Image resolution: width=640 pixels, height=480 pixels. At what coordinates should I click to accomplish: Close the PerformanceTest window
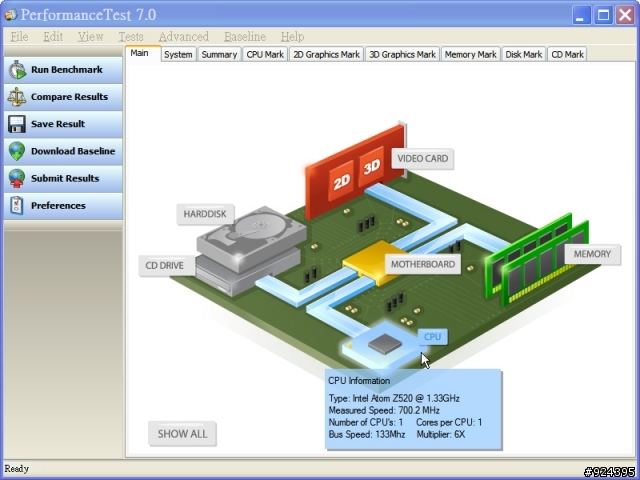(625, 16)
